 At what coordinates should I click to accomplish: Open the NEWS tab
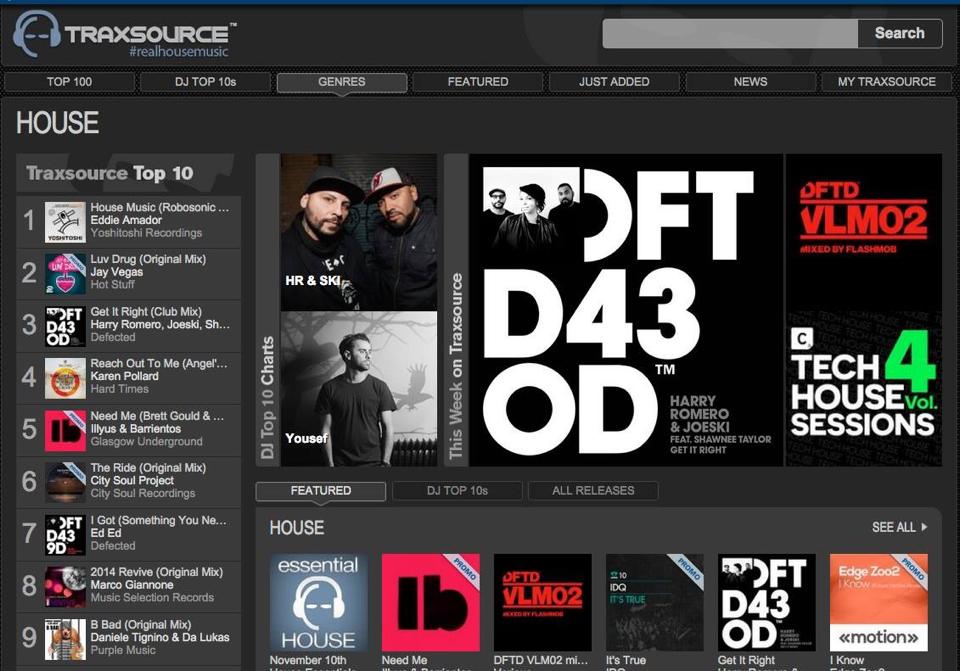pos(750,82)
